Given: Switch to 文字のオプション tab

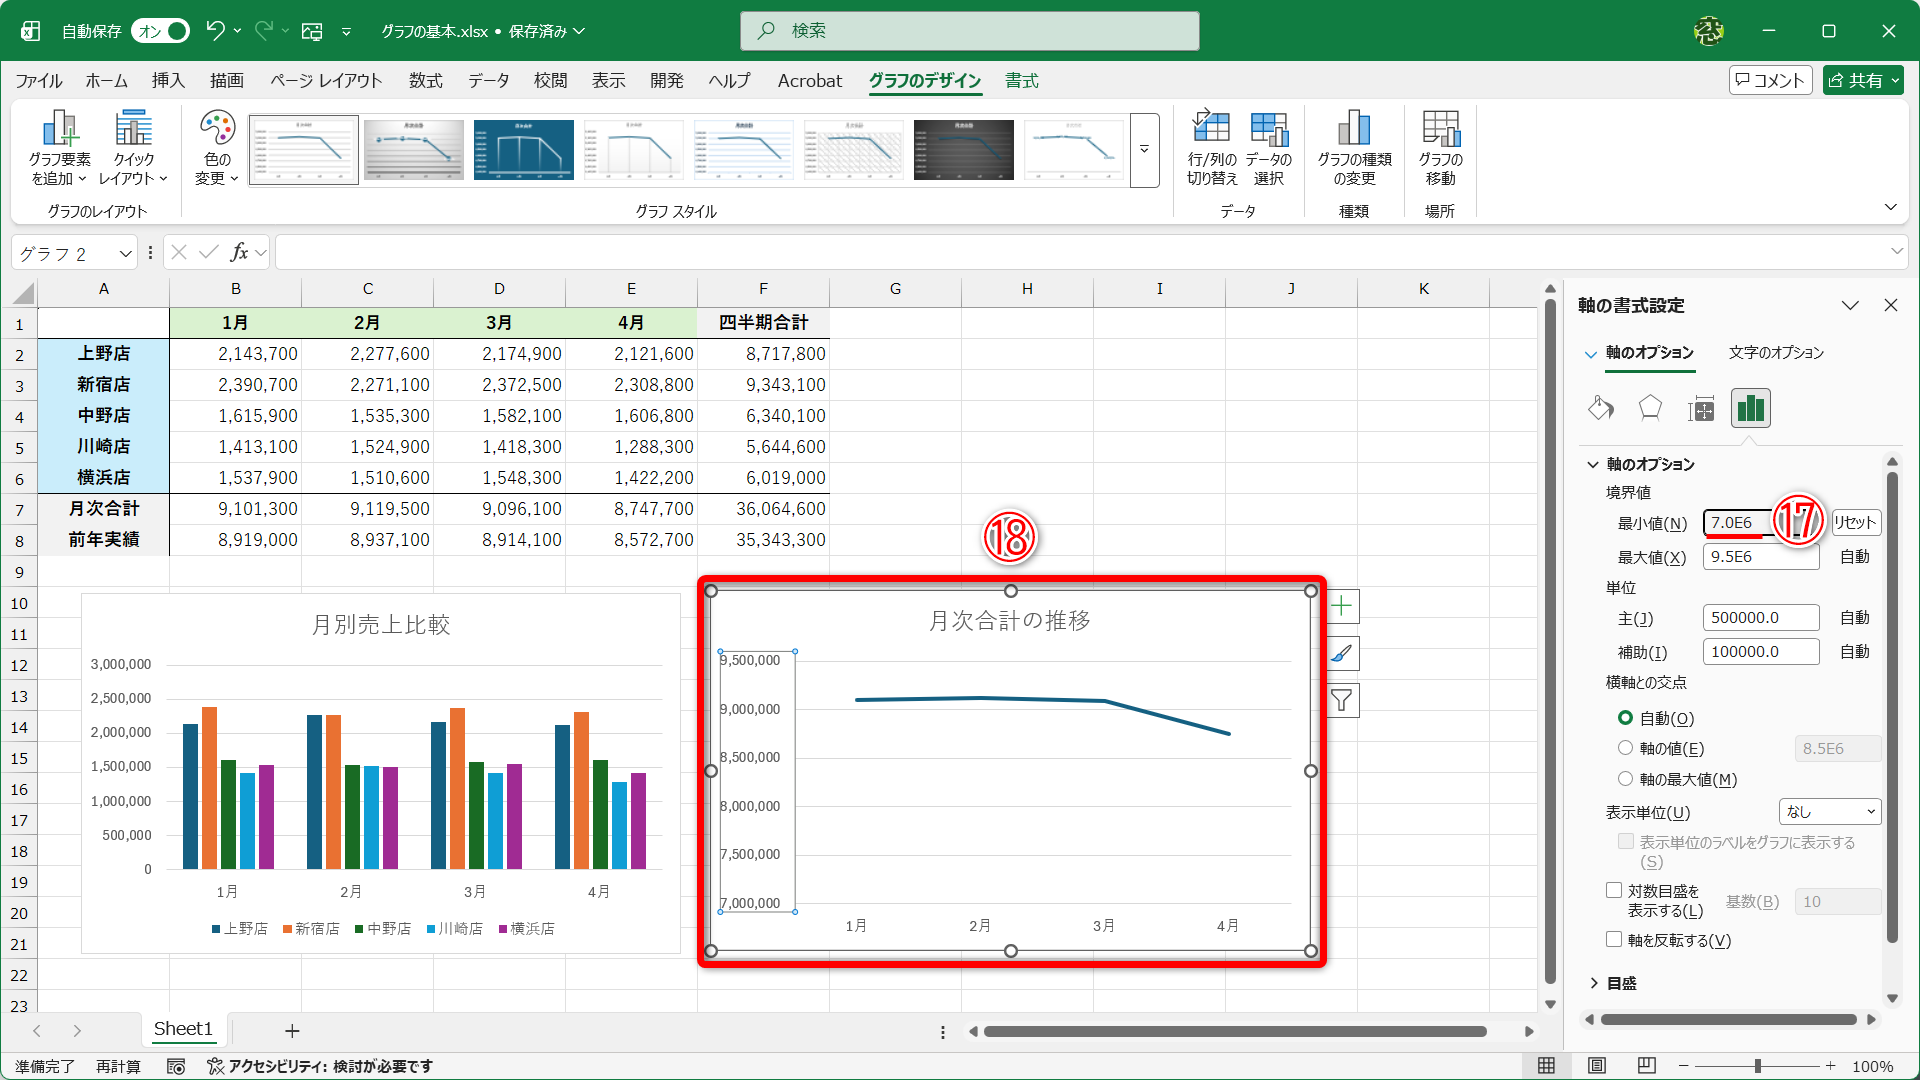Looking at the screenshot, I should (x=1775, y=353).
